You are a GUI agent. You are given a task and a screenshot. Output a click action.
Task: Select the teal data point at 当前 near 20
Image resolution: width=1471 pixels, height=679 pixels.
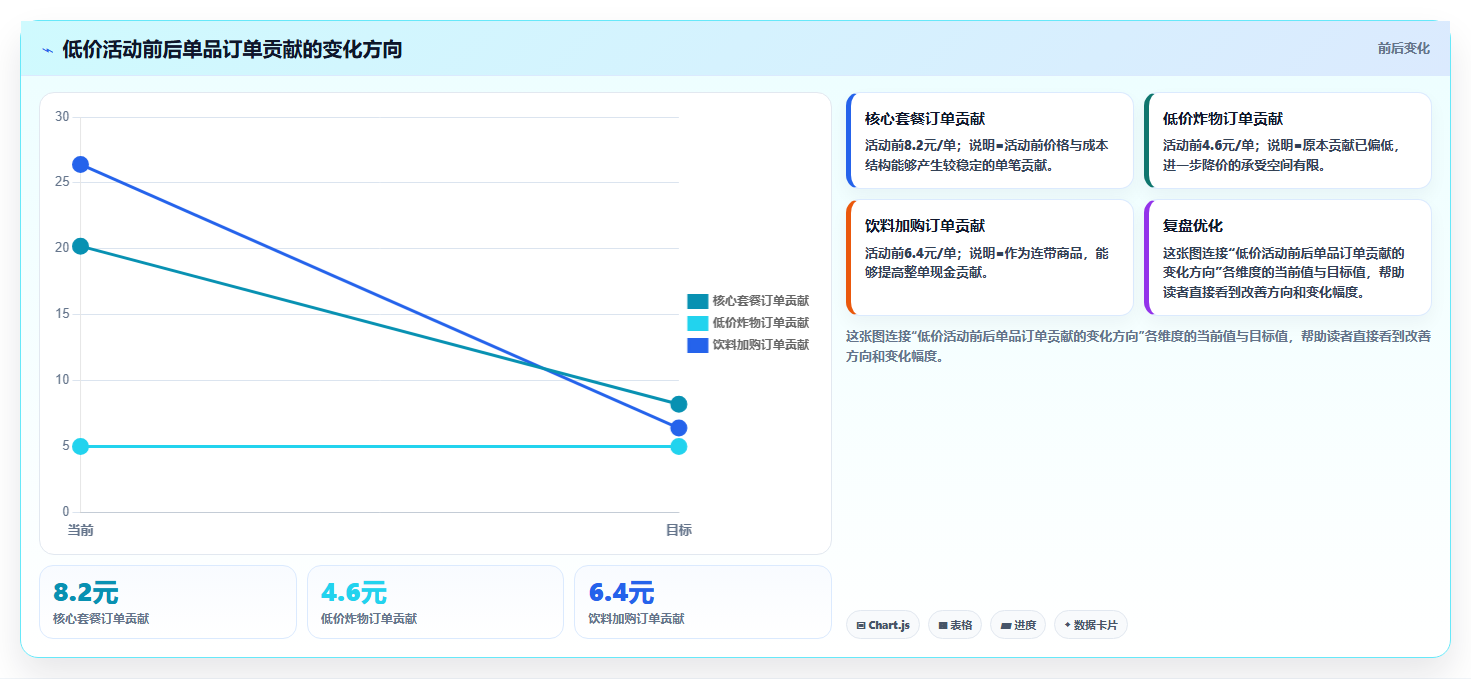(80, 246)
